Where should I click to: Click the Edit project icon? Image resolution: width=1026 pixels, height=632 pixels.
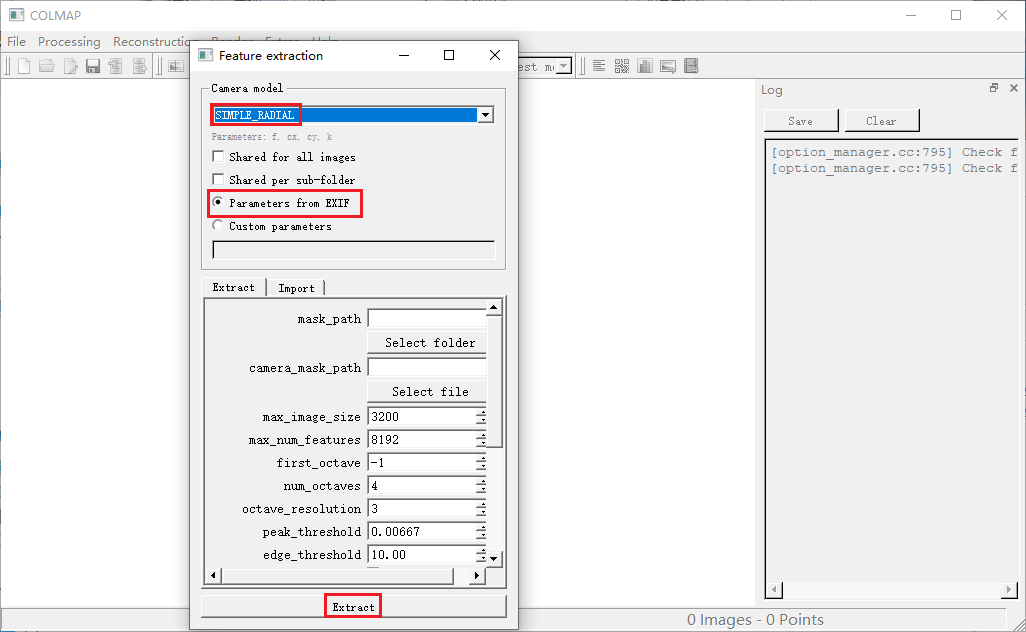coord(70,66)
